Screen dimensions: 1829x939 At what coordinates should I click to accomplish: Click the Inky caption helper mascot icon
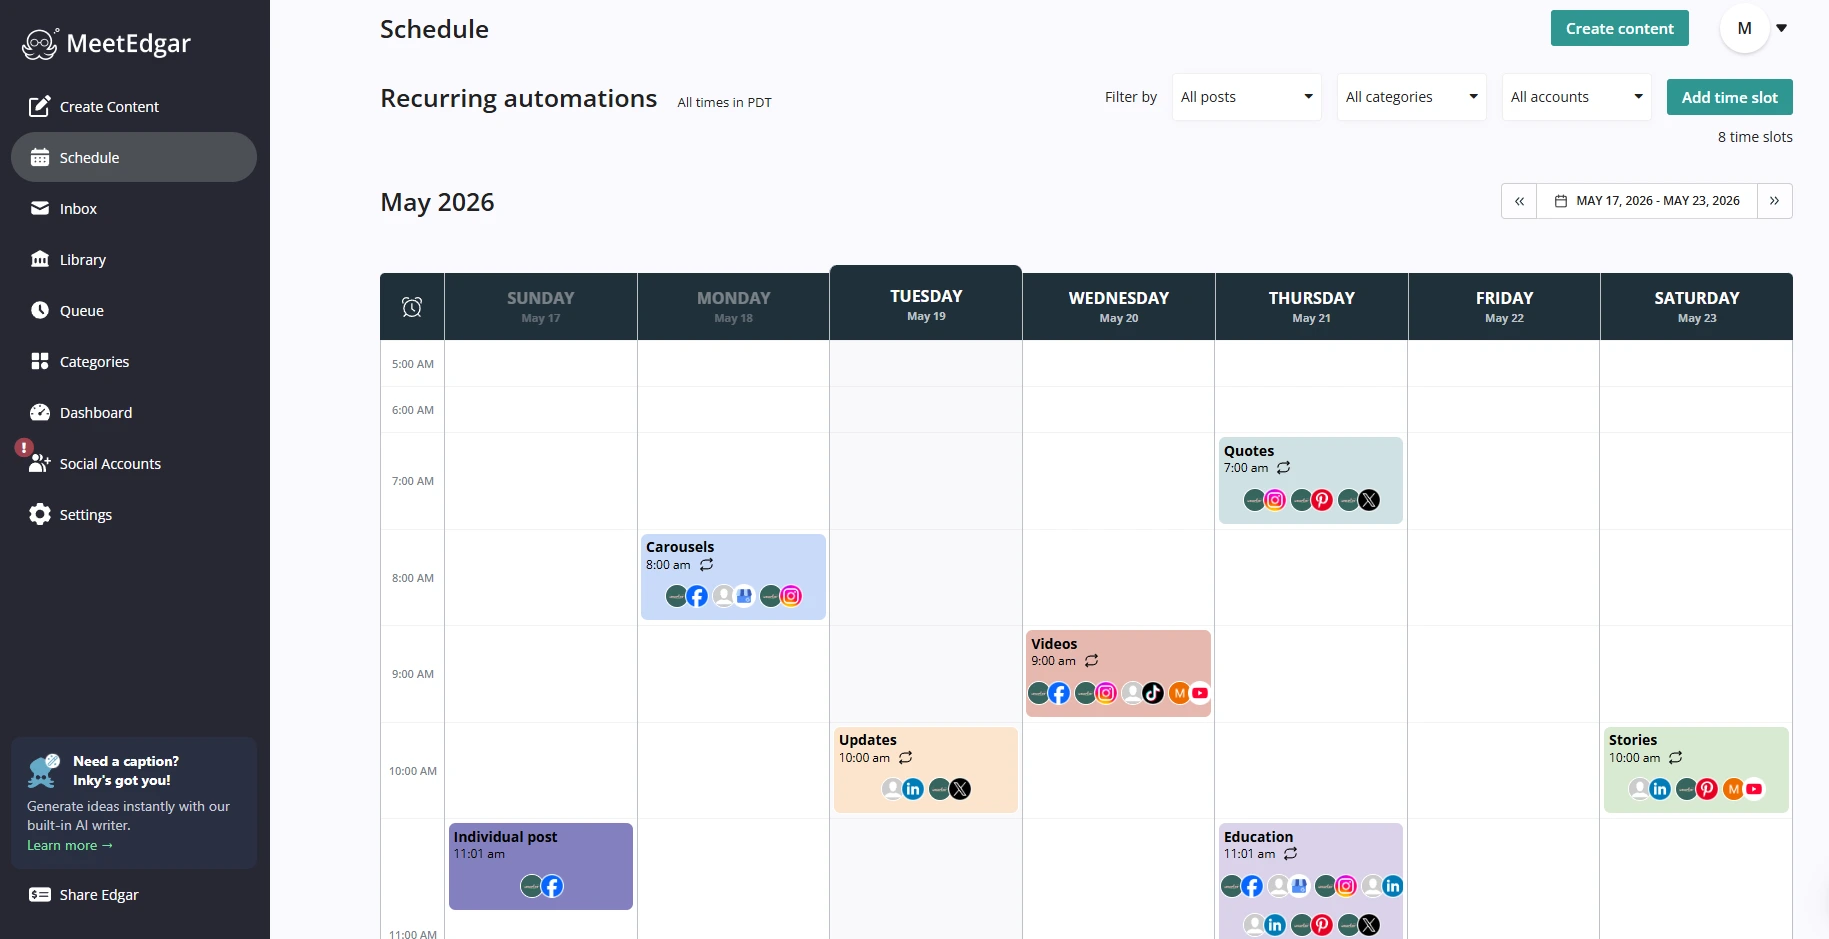pos(44,770)
